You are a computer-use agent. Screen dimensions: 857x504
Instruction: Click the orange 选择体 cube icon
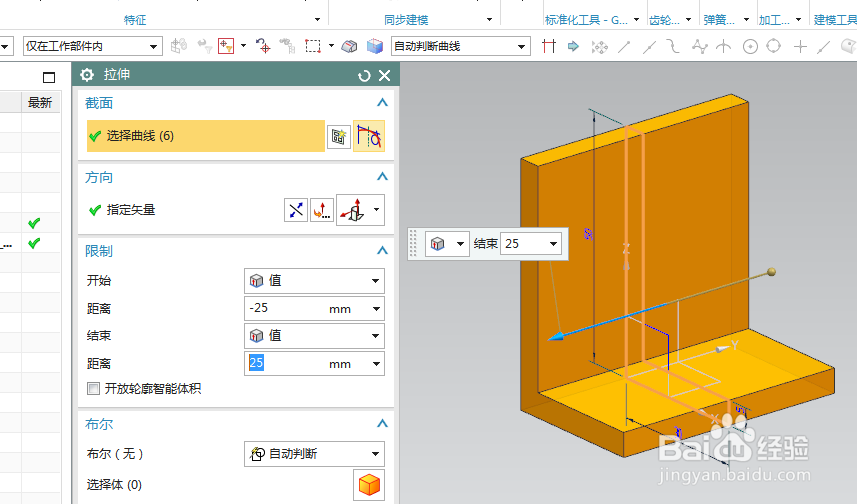click(369, 485)
